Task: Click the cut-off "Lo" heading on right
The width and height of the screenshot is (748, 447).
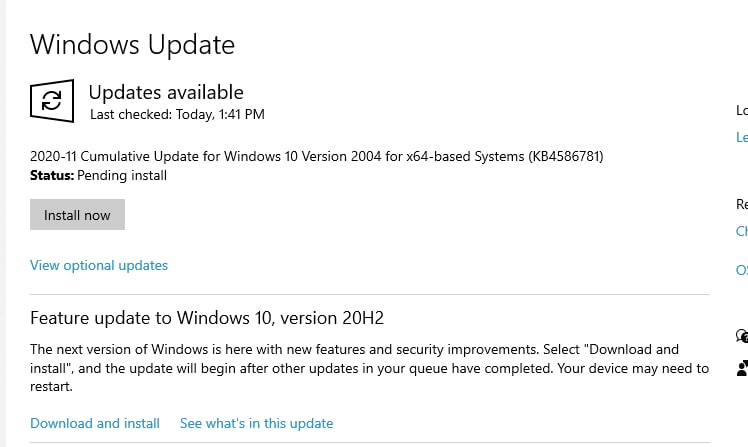Action: (x=742, y=111)
